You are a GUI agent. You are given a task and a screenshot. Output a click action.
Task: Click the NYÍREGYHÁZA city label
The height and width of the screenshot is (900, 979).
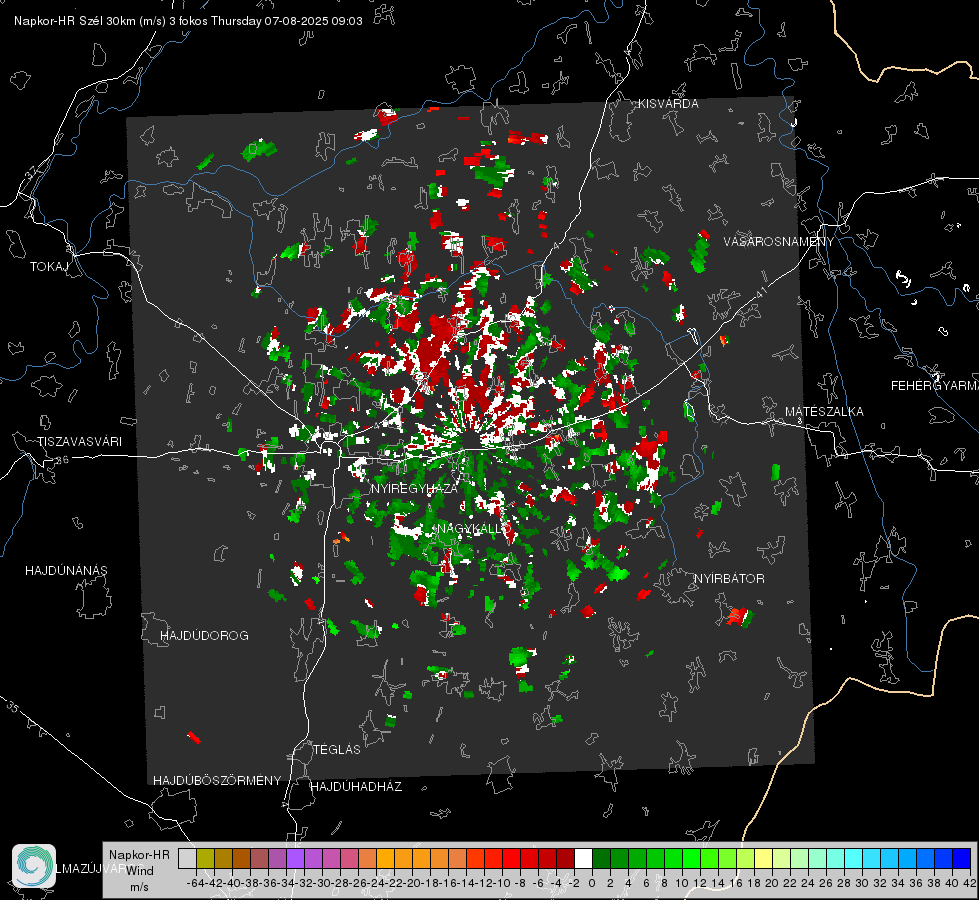point(414,488)
